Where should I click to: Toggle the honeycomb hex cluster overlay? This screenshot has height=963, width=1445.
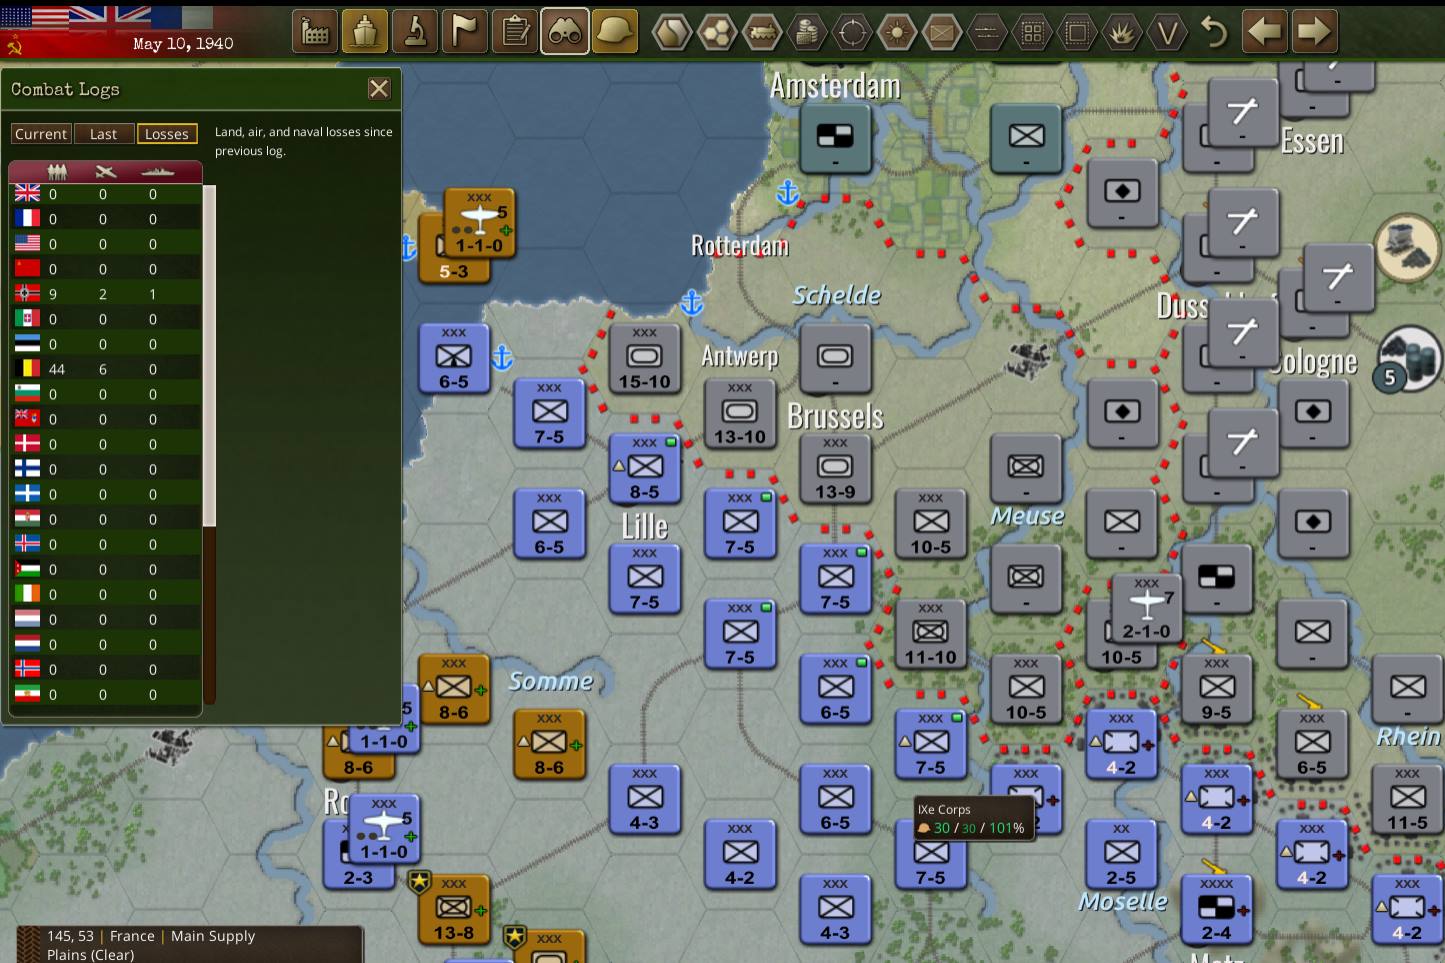(x=717, y=33)
